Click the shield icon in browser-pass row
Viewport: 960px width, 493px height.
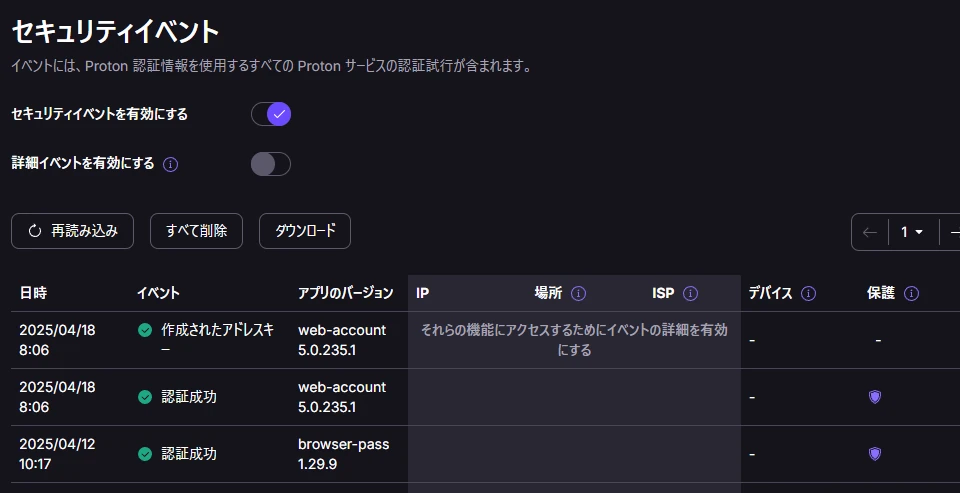[x=875, y=454]
